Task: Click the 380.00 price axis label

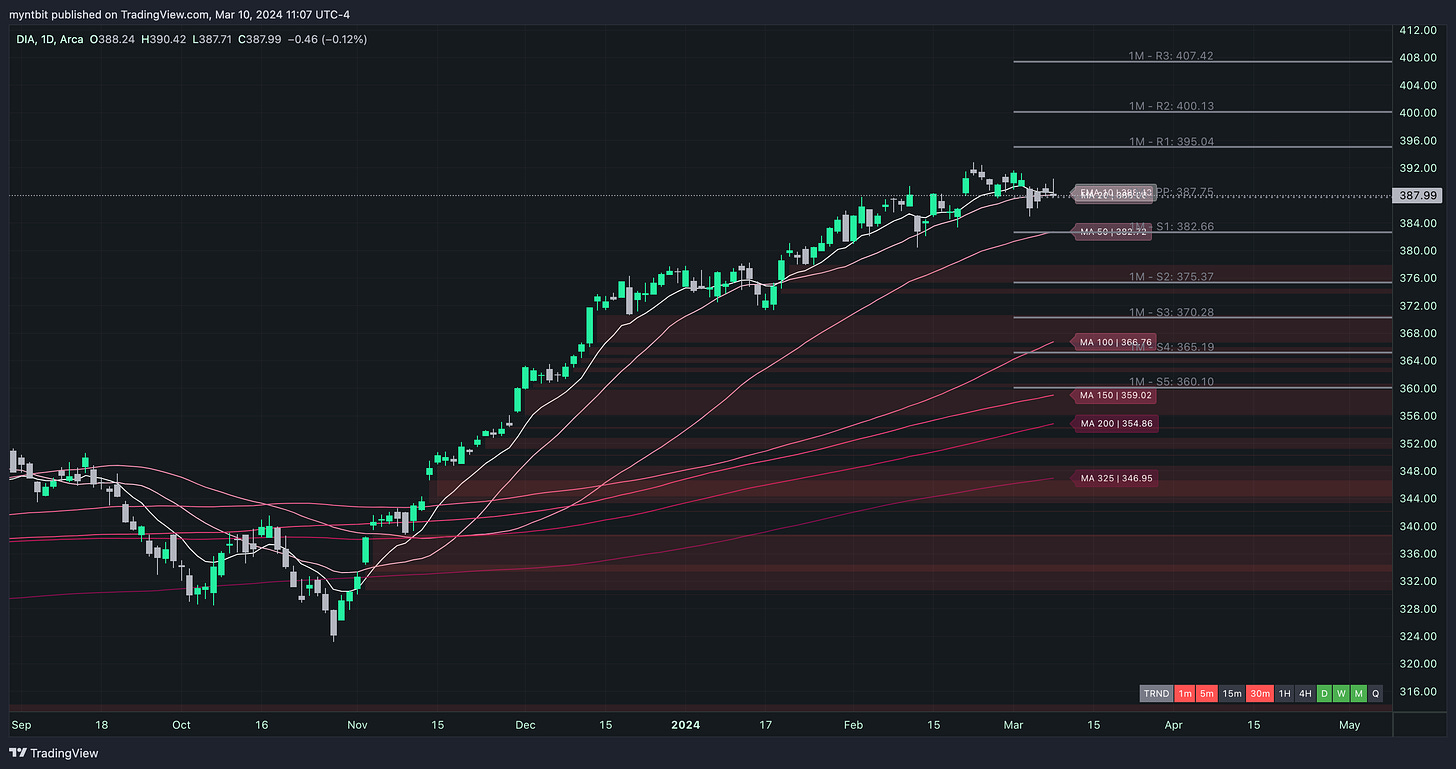Action: click(x=1418, y=250)
